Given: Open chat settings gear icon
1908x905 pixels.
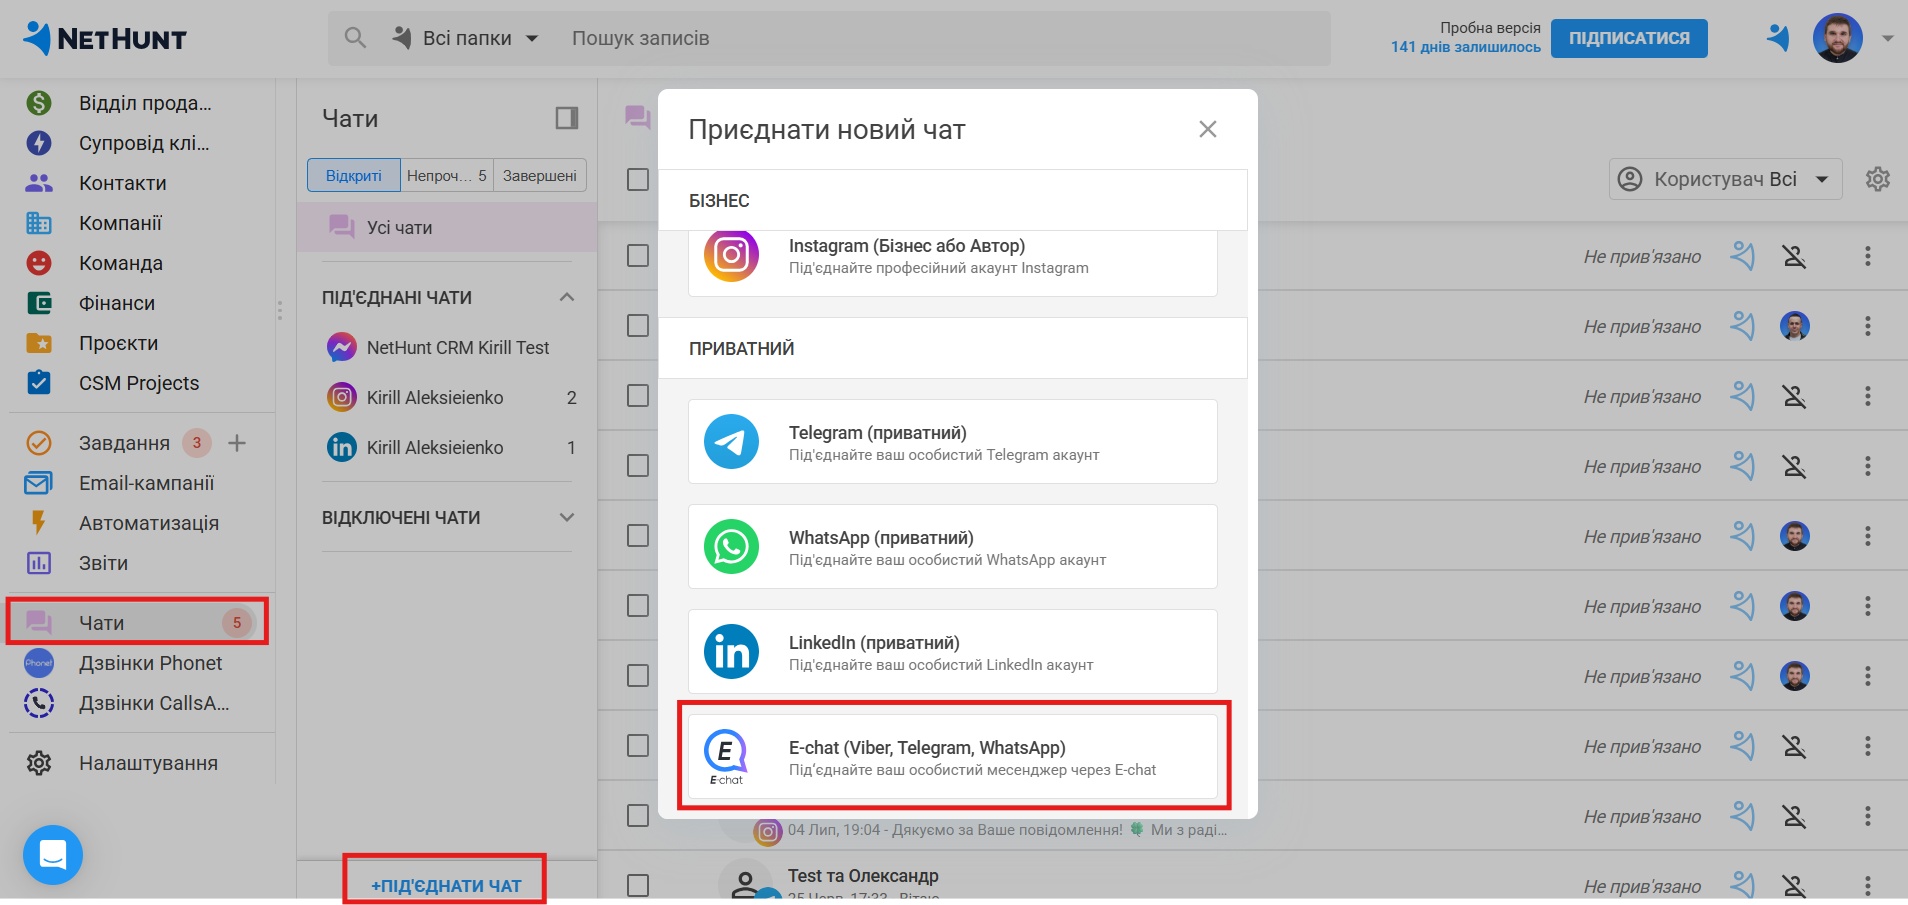Looking at the screenshot, I should pyautogui.click(x=1877, y=179).
